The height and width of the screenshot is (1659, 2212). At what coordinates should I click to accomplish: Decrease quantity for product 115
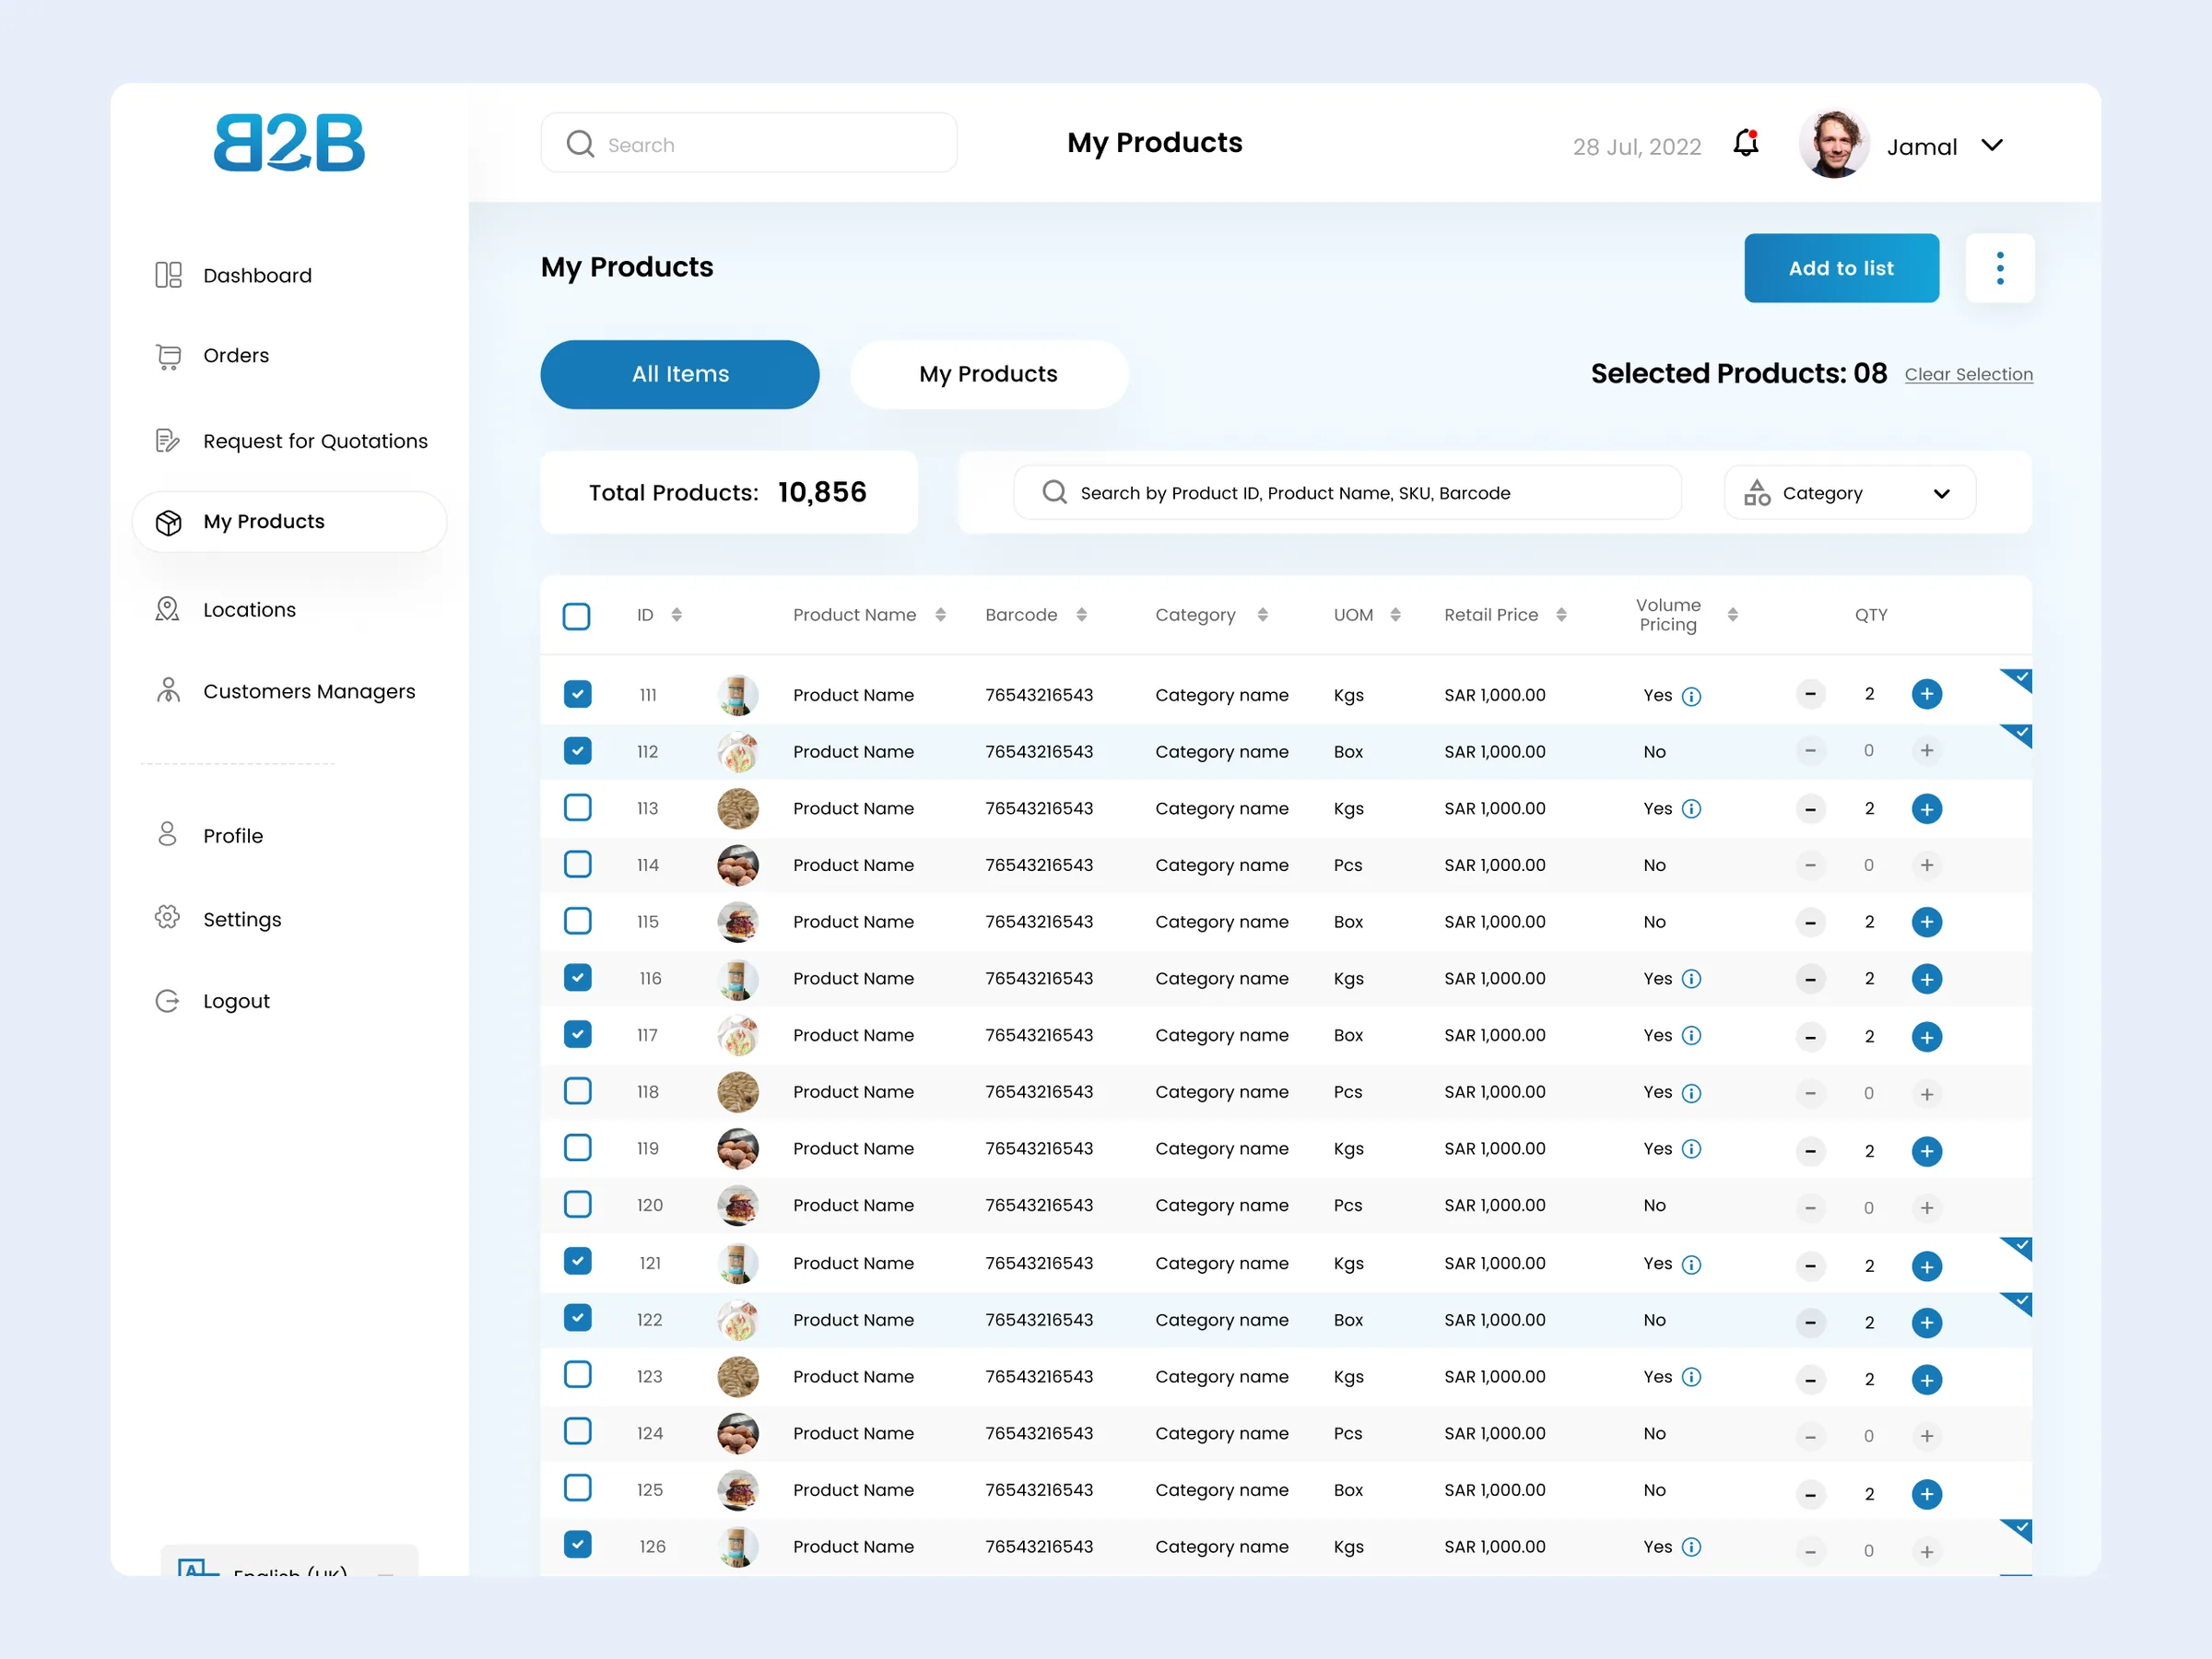point(1810,922)
